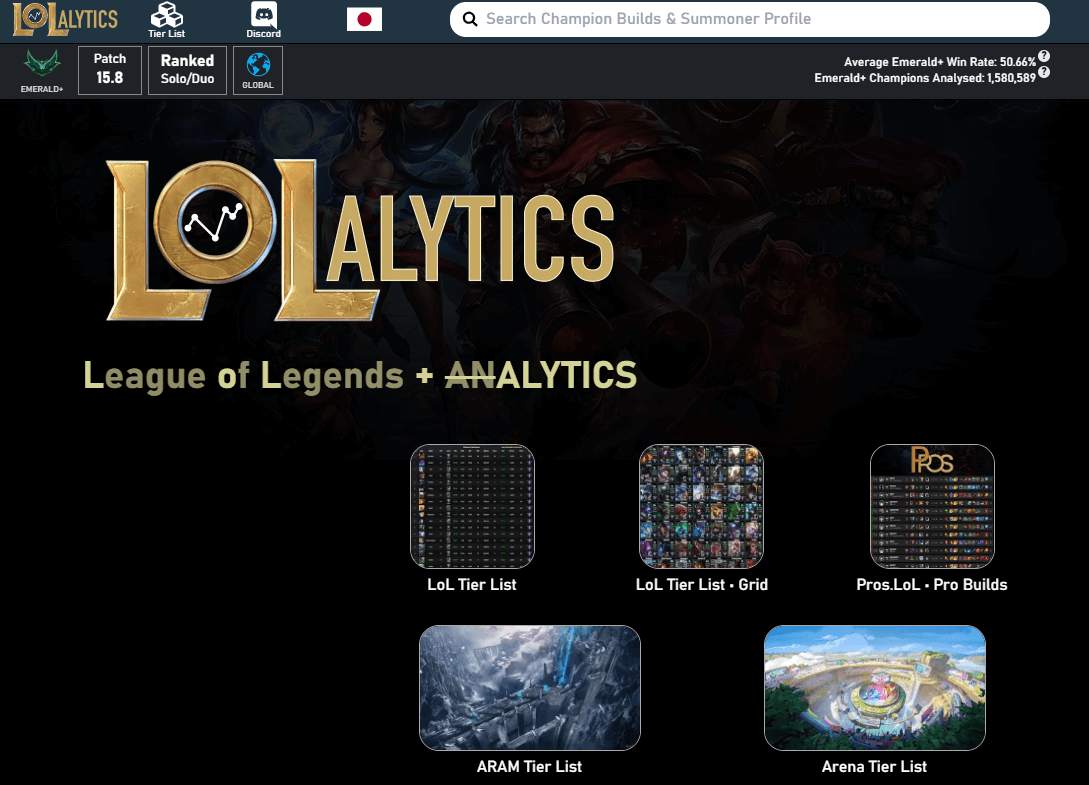
Task: Open the Emerald+ rank filter
Action: [x=42, y=70]
